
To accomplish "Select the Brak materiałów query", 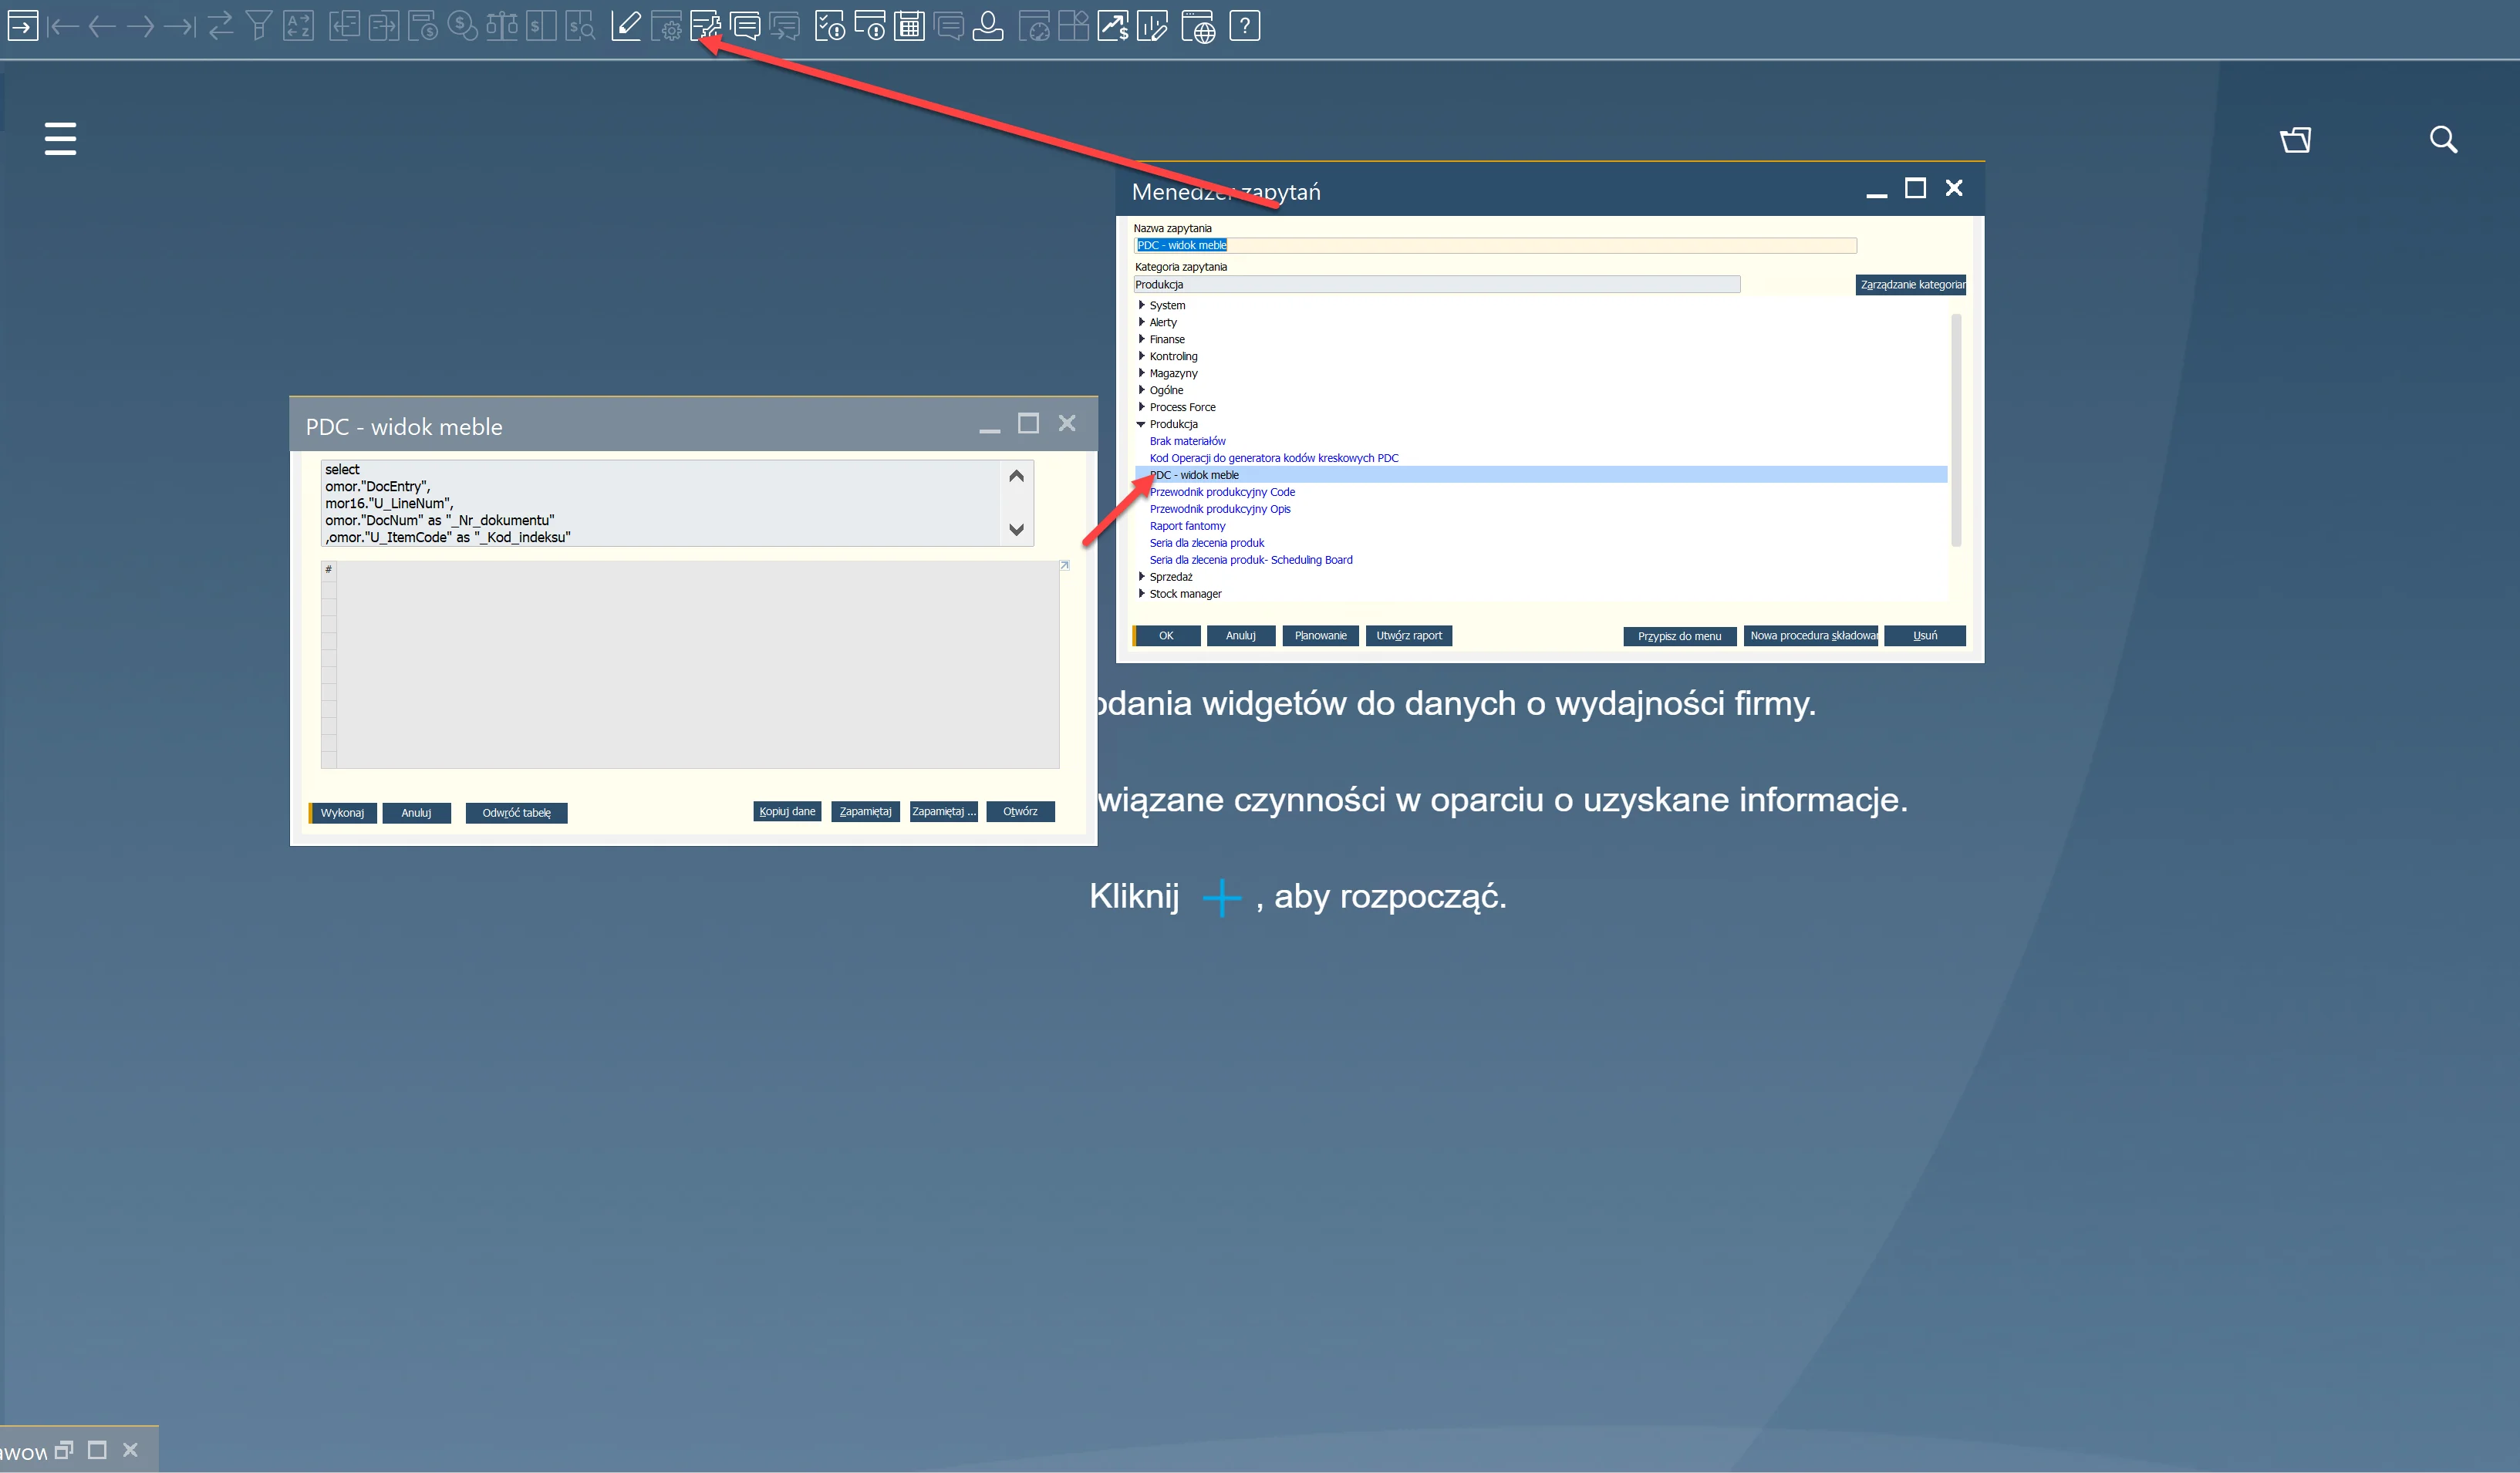I will (x=1187, y=440).
